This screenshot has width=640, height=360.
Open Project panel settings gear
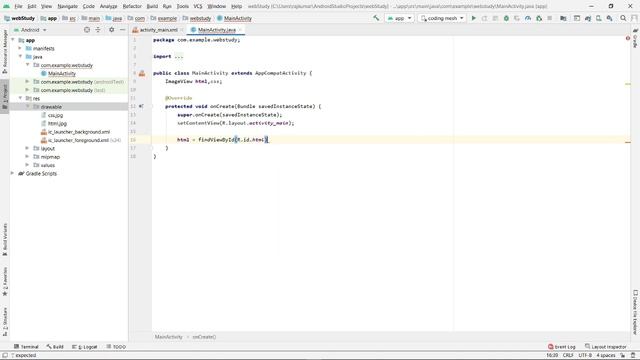(x=111, y=30)
